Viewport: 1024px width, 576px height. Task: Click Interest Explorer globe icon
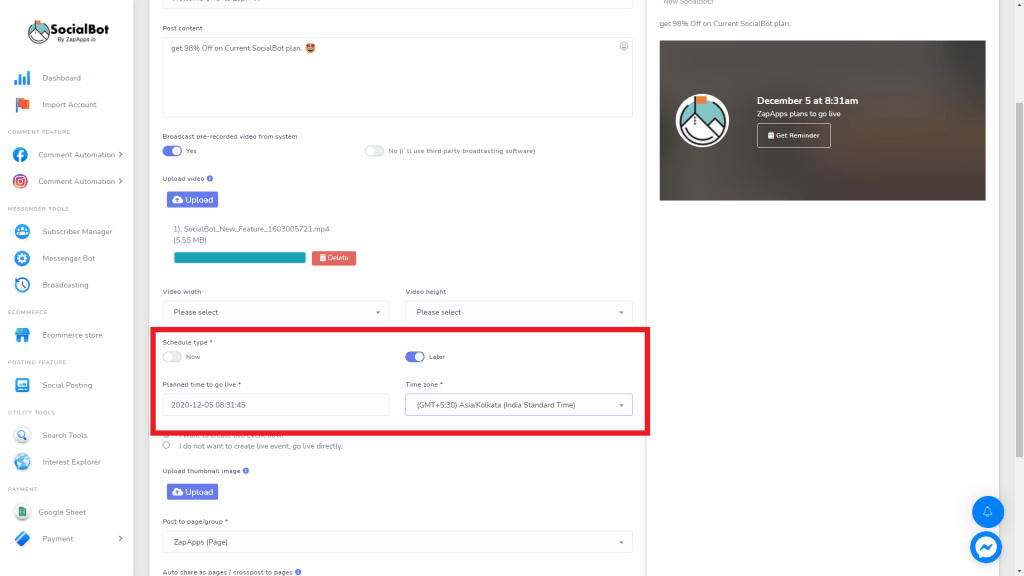point(22,462)
